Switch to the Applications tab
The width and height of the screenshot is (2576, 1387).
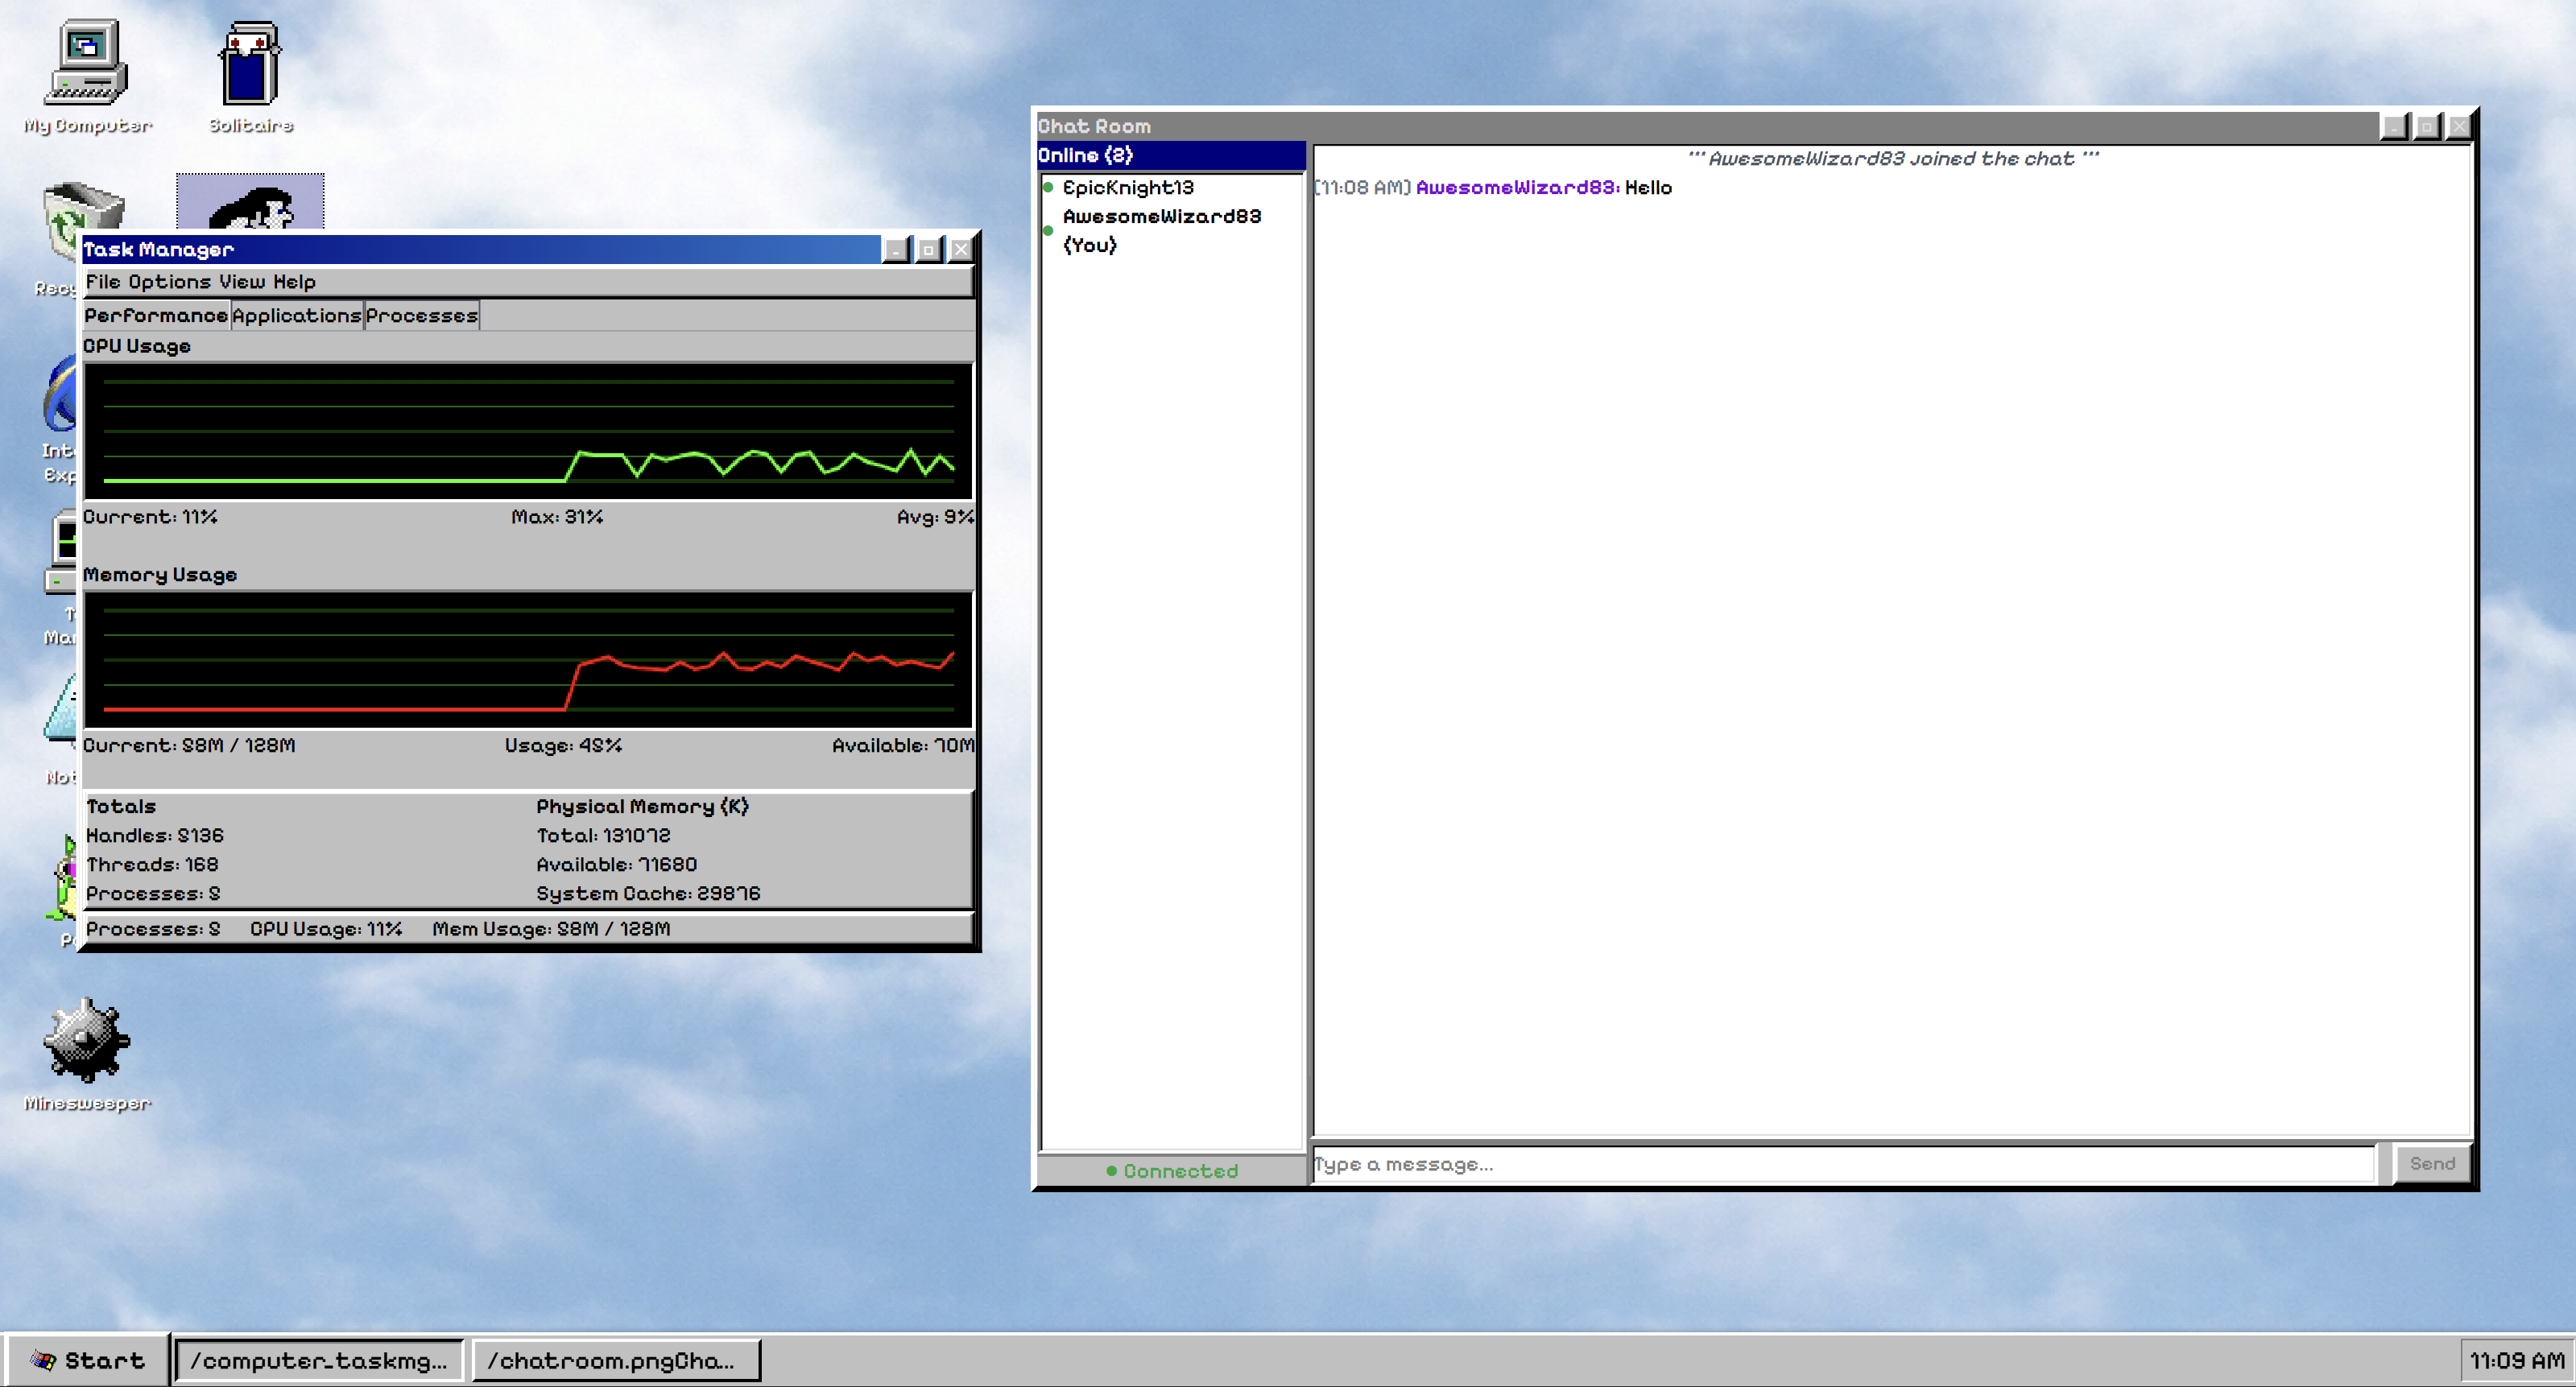pos(296,316)
